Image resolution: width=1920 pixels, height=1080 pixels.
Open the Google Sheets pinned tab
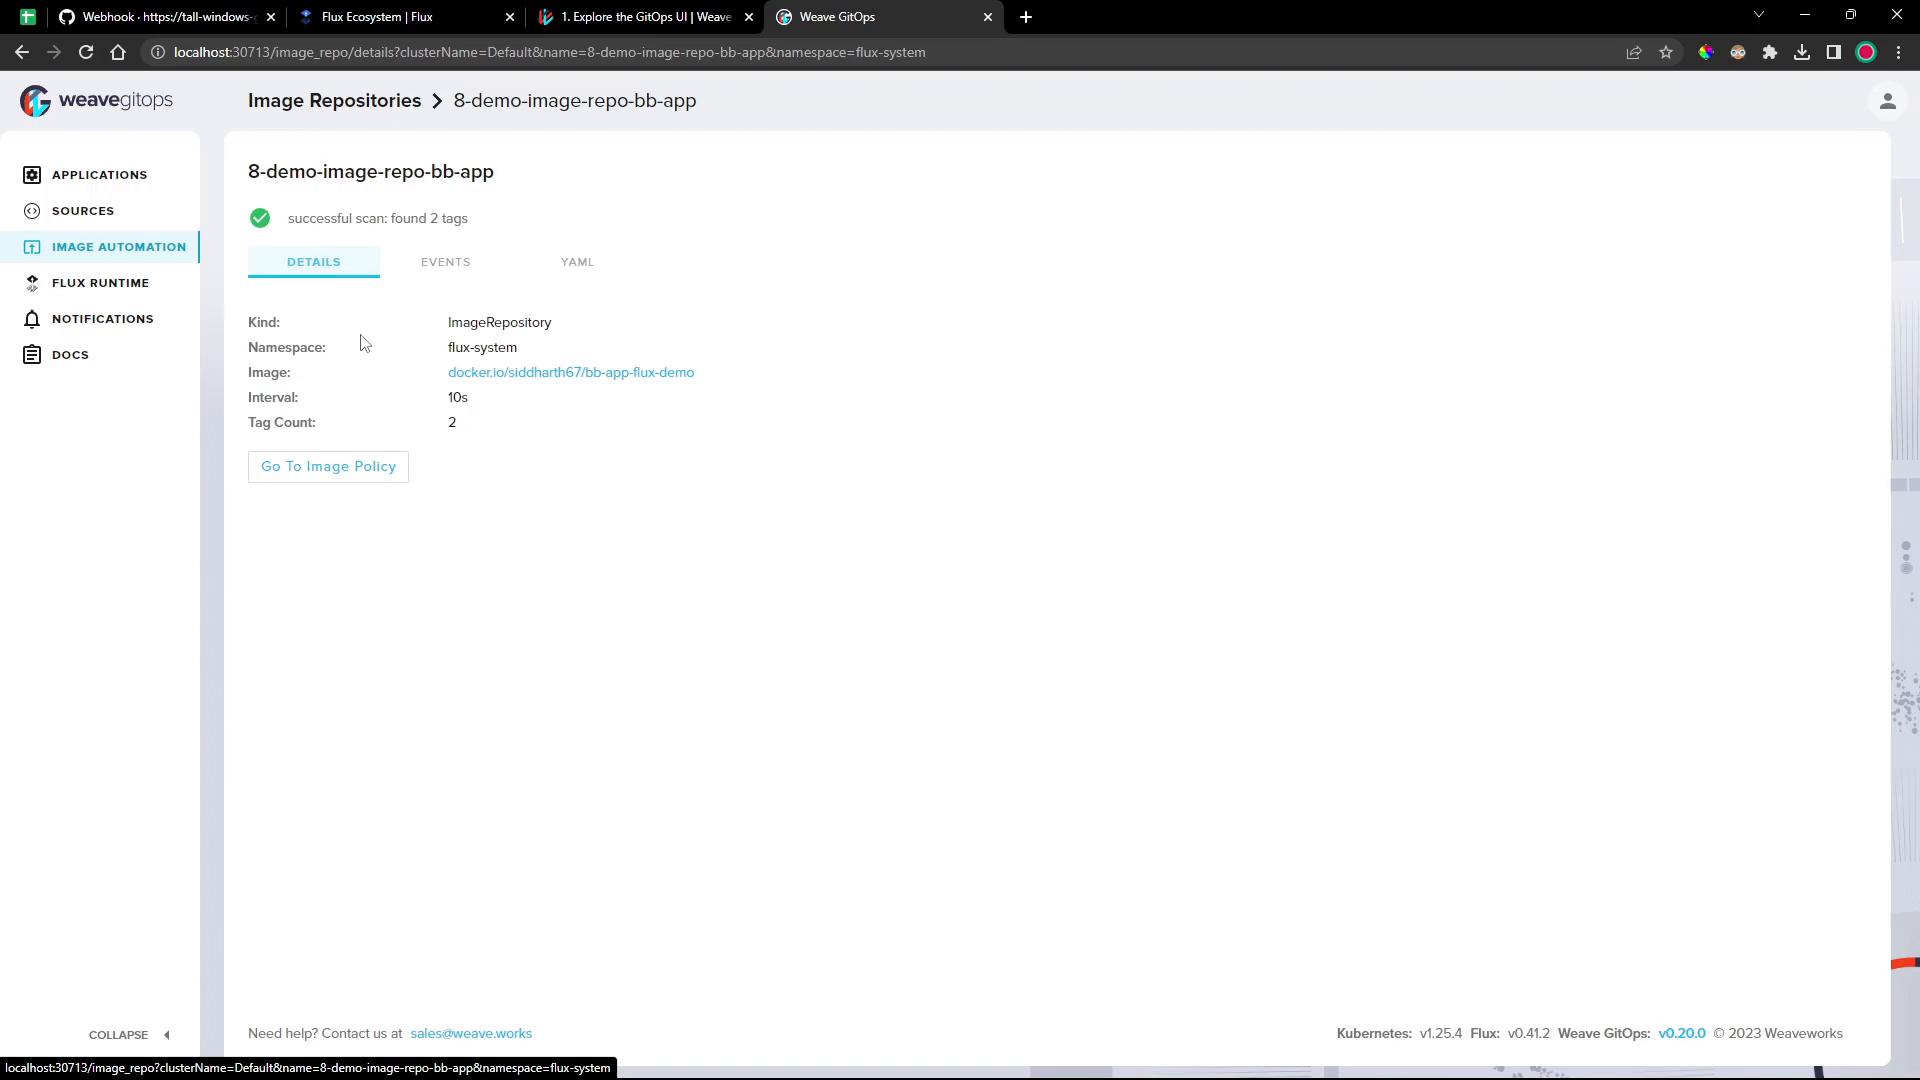pos(28,17)
